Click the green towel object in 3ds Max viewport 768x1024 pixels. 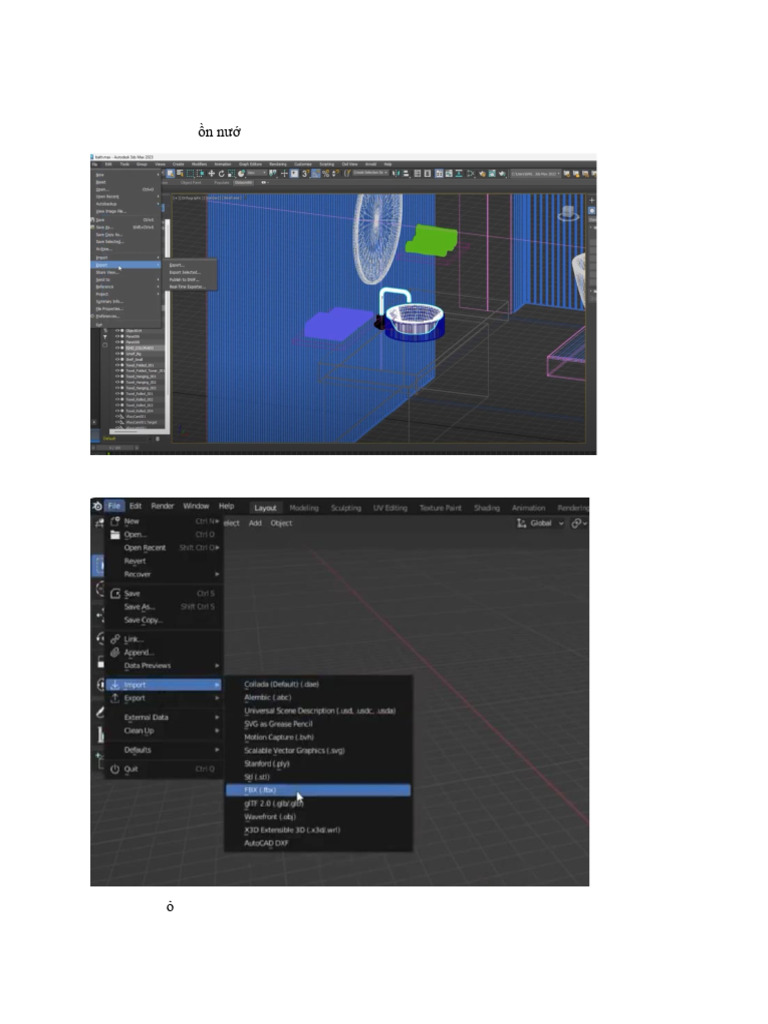pos(431,240)
